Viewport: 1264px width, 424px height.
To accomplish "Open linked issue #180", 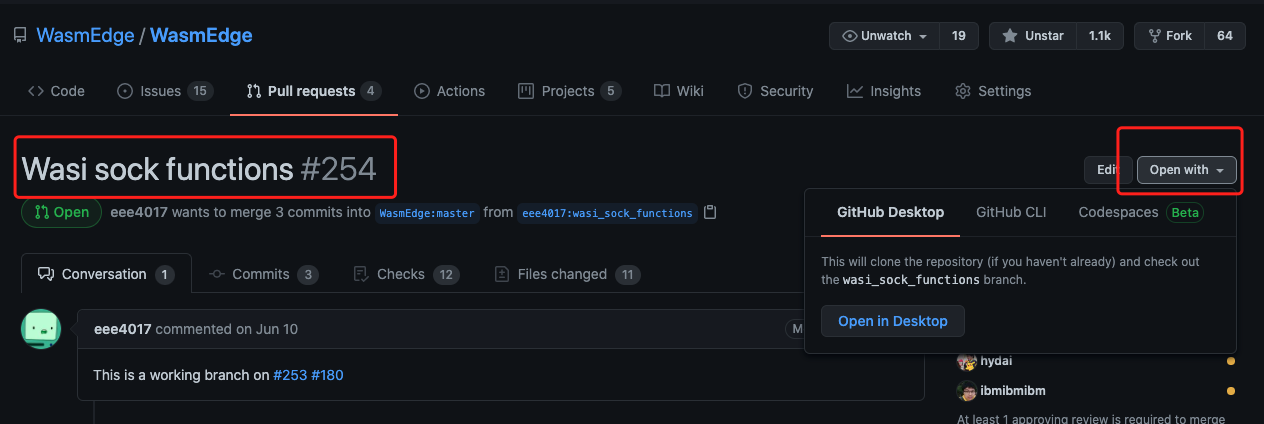I will click(x=328, y=375).
